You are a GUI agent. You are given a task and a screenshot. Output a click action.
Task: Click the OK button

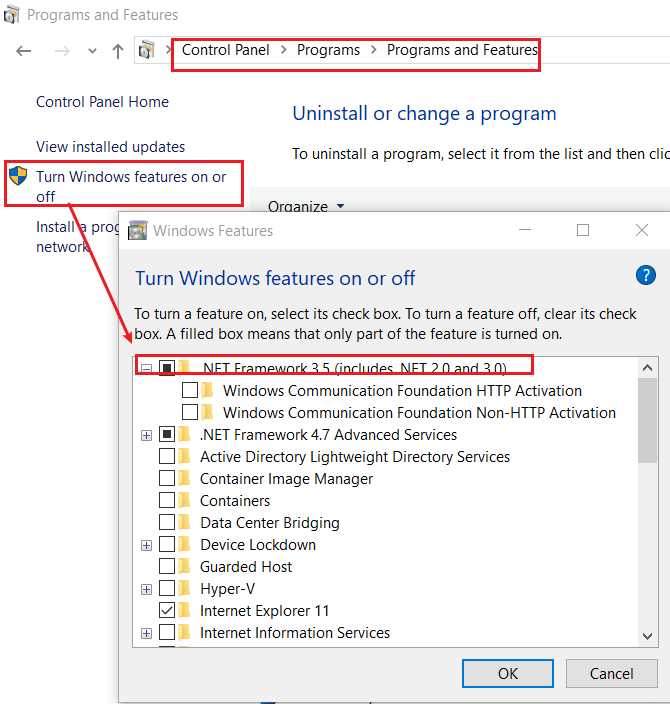(508, 673)
